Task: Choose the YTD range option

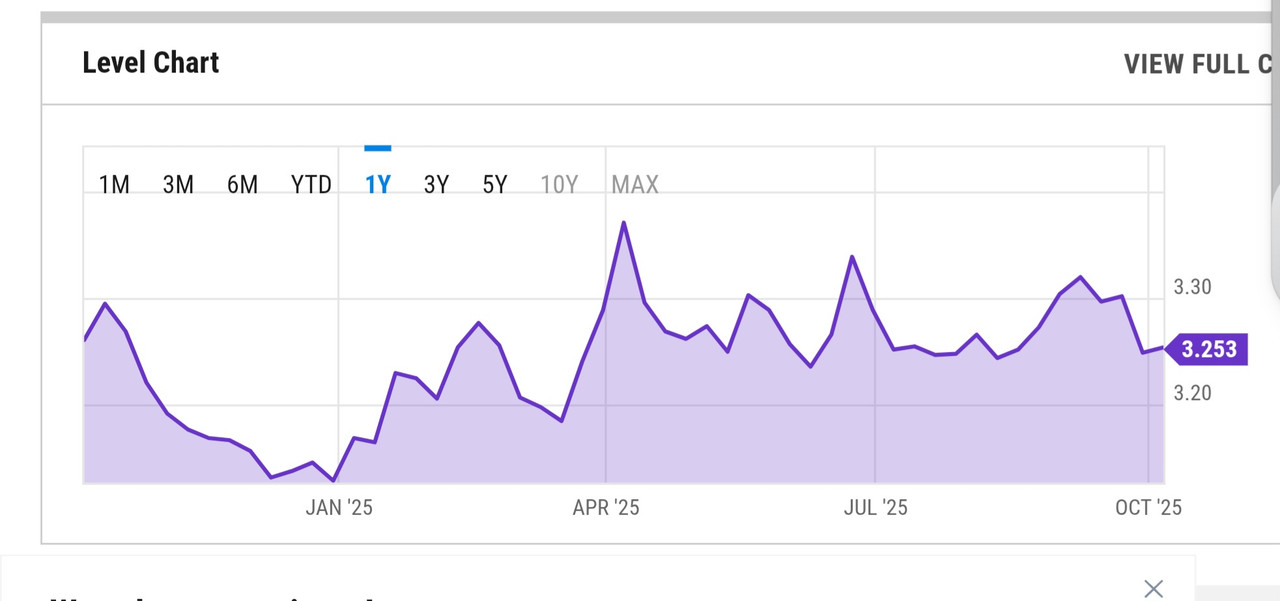Action: [x=311, y=185]
